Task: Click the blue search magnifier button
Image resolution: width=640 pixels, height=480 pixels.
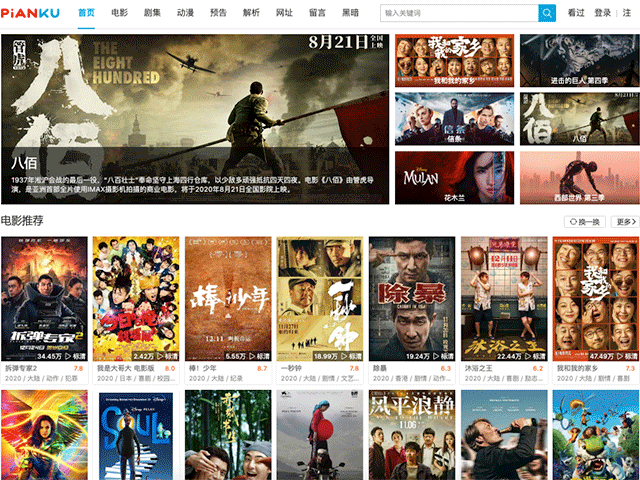Action: [547, 13]
